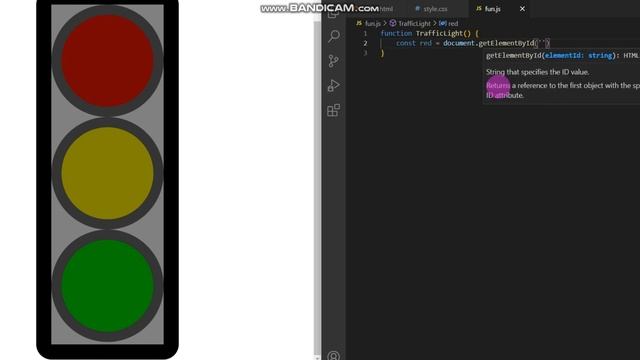Select the fun.js editor tab
Viewport: 640px width, 360px height.
(x=493, y=9)
